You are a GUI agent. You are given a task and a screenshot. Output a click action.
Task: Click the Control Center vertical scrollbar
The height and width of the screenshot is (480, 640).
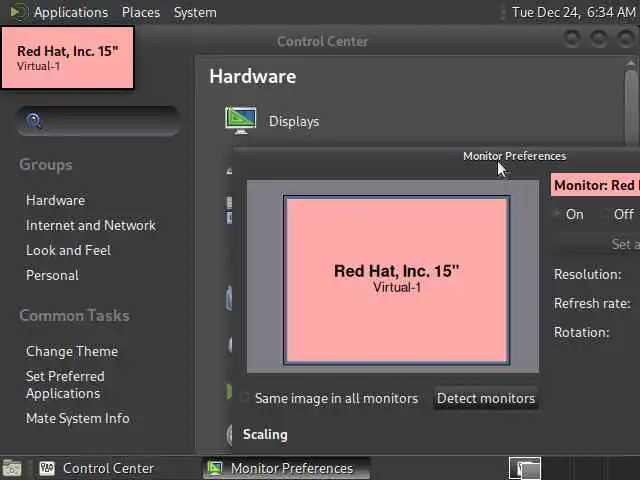point(631,106)
